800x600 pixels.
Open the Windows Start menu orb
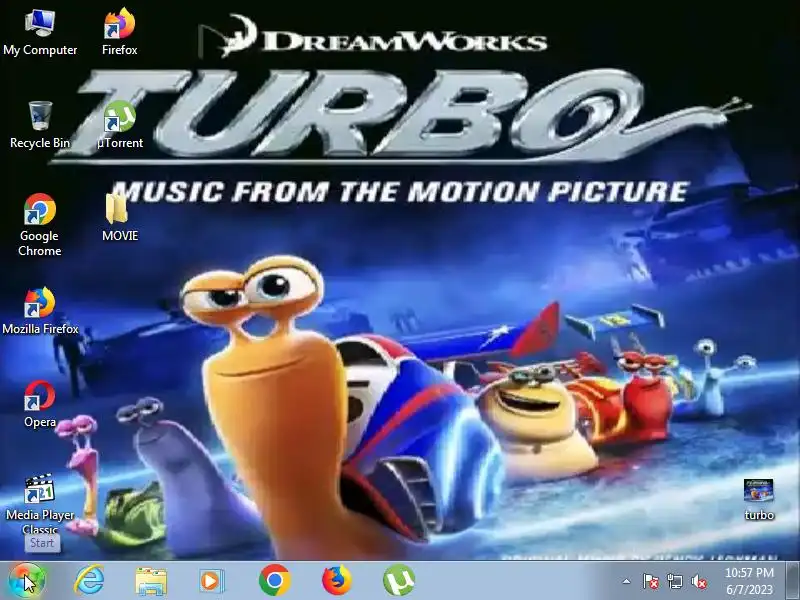click(x=27, y=580)
